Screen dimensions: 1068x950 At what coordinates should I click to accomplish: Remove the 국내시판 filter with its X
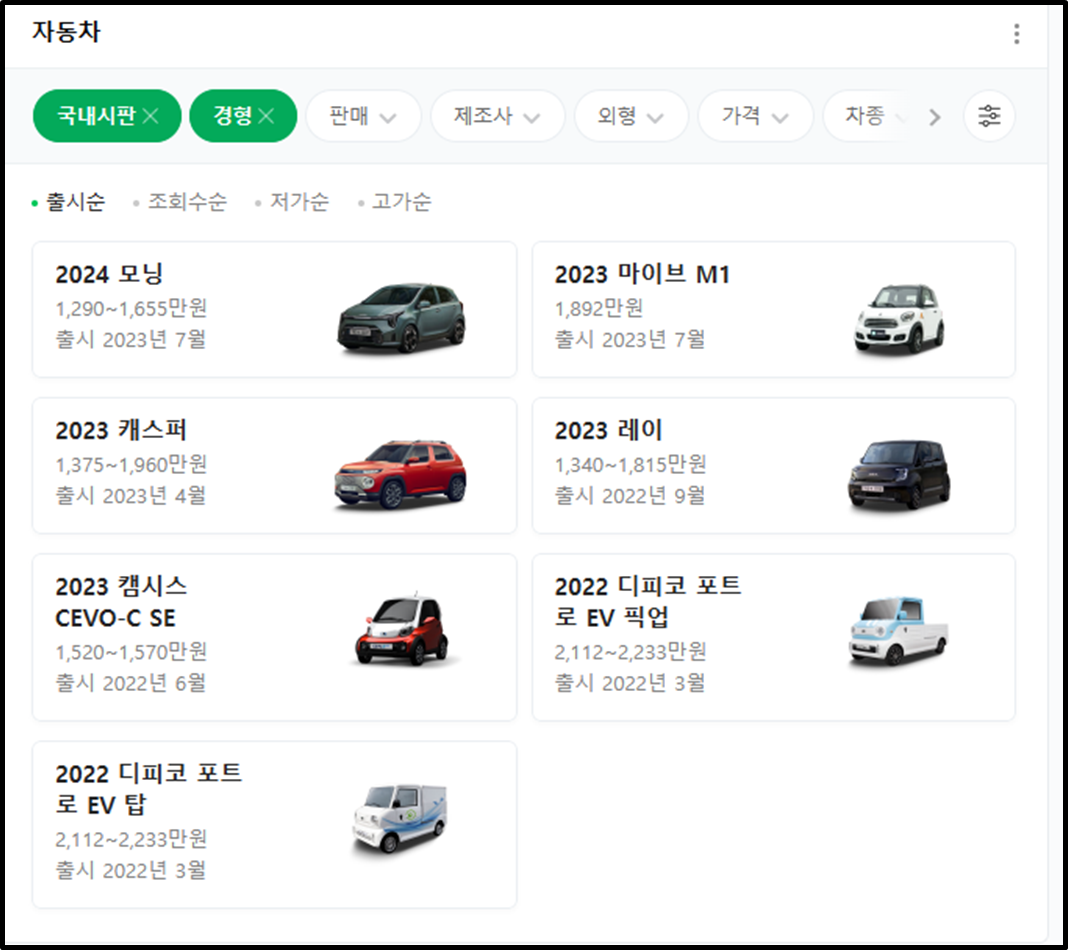(151, 116)
